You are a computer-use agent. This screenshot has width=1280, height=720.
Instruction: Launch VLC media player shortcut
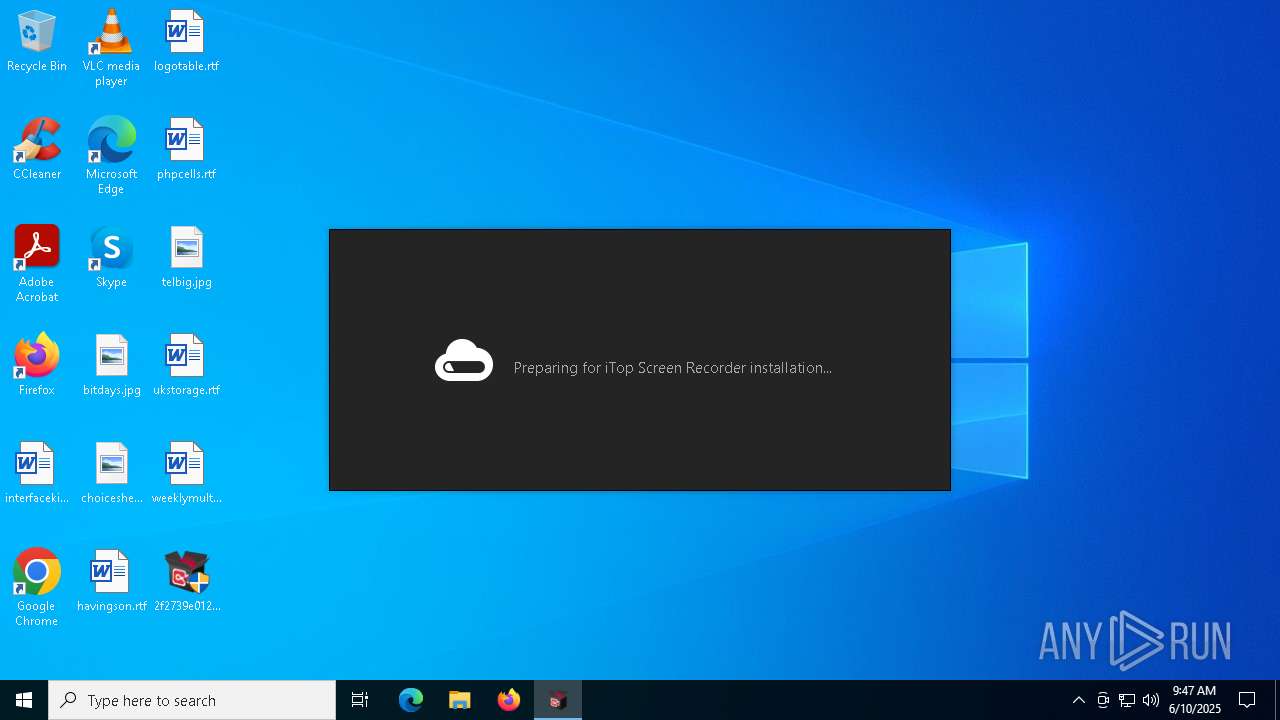pos(111,48)
